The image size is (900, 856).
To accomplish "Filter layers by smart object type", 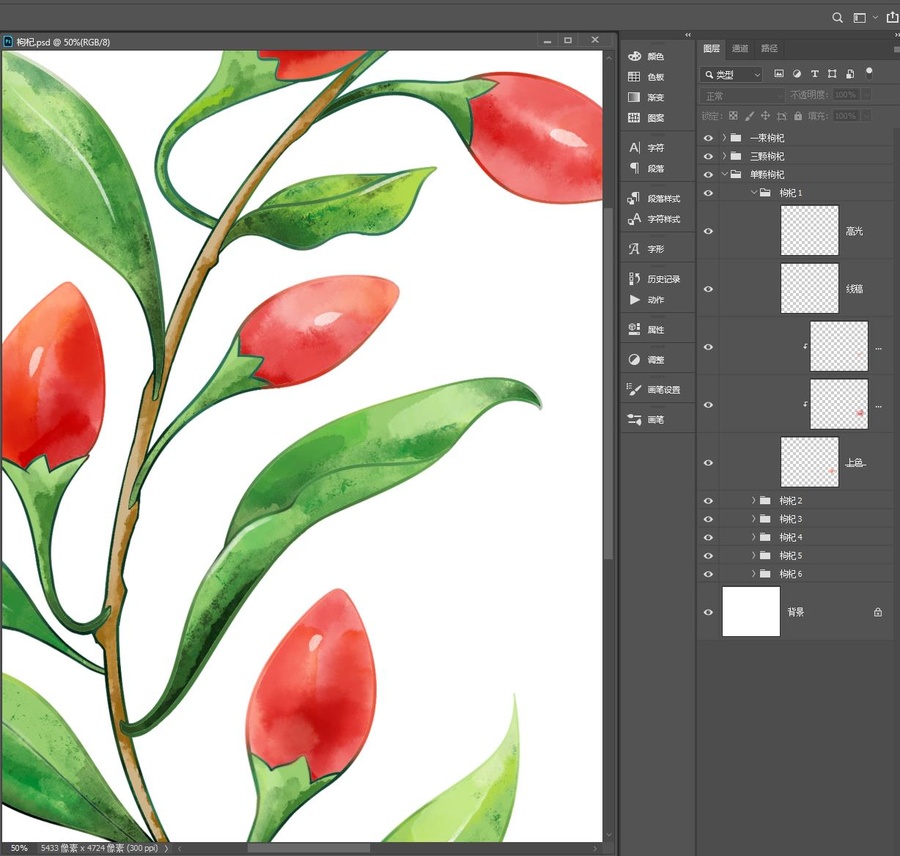I will [x=850, y=73].
